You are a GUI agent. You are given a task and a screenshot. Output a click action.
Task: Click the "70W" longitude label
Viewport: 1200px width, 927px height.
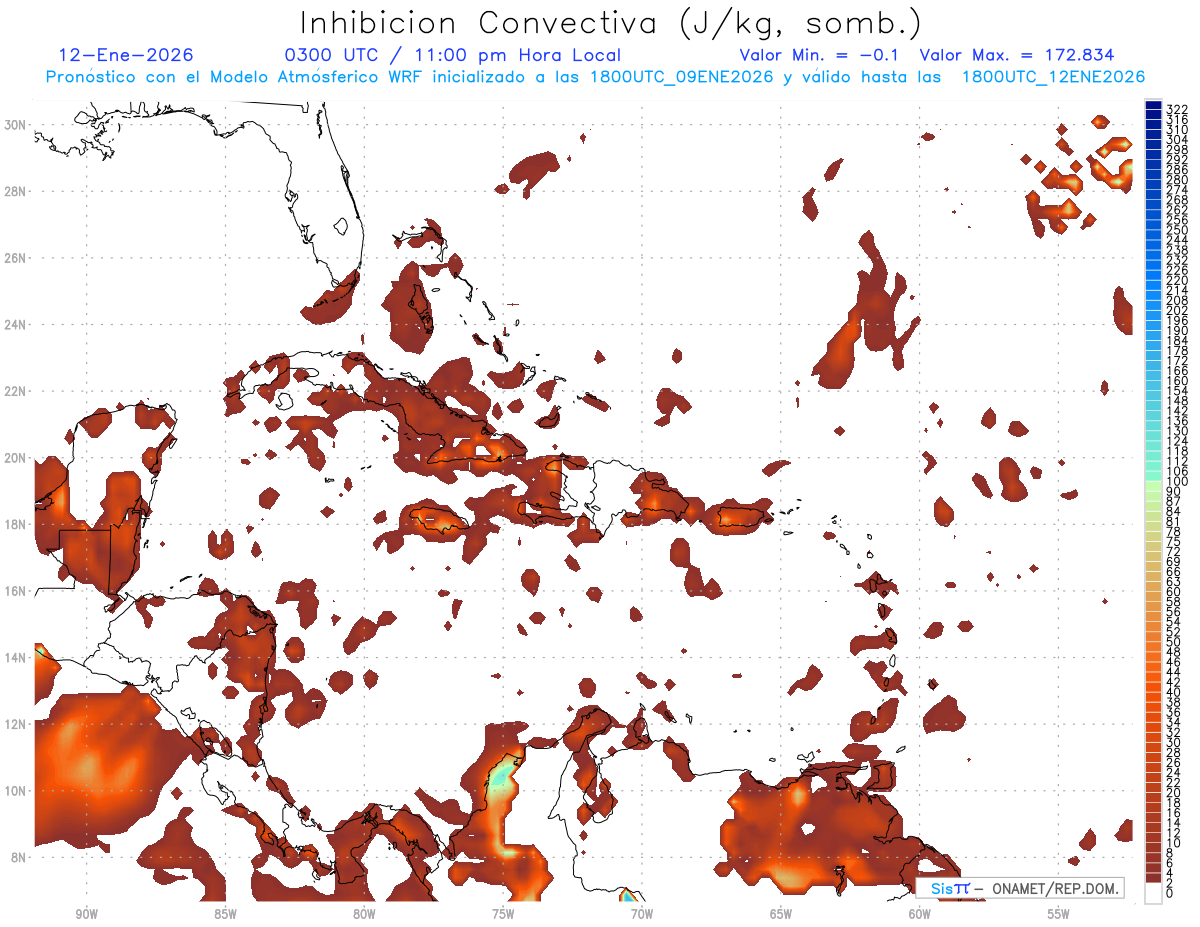tap(642, 913)
